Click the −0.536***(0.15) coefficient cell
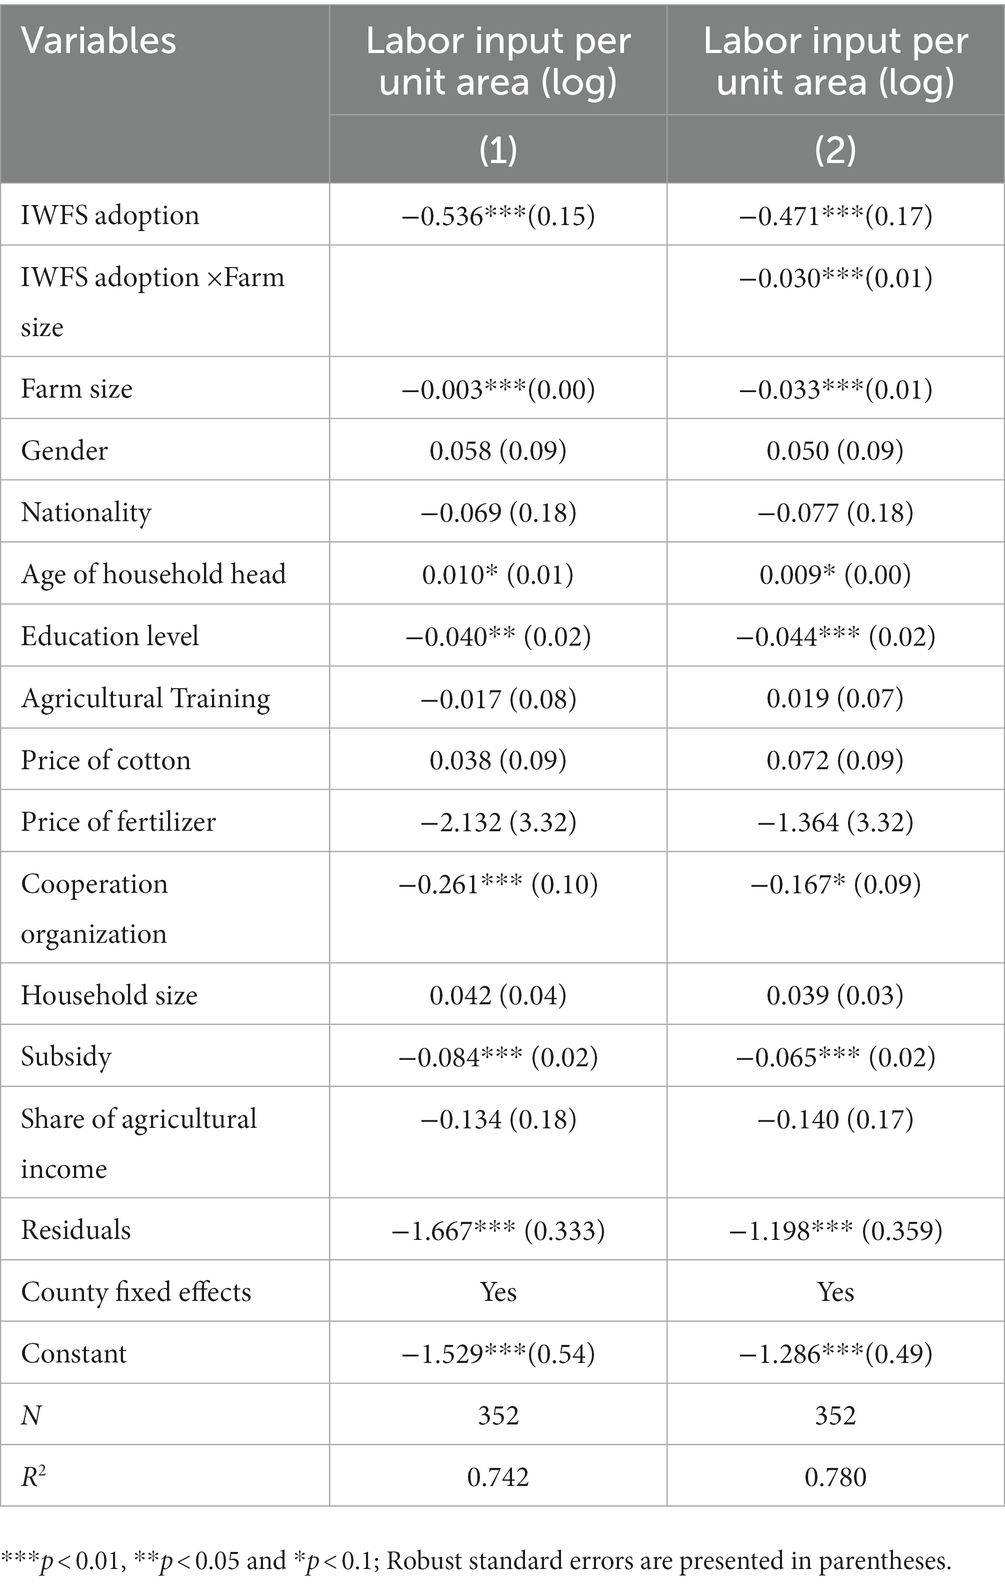 [498, 215]
